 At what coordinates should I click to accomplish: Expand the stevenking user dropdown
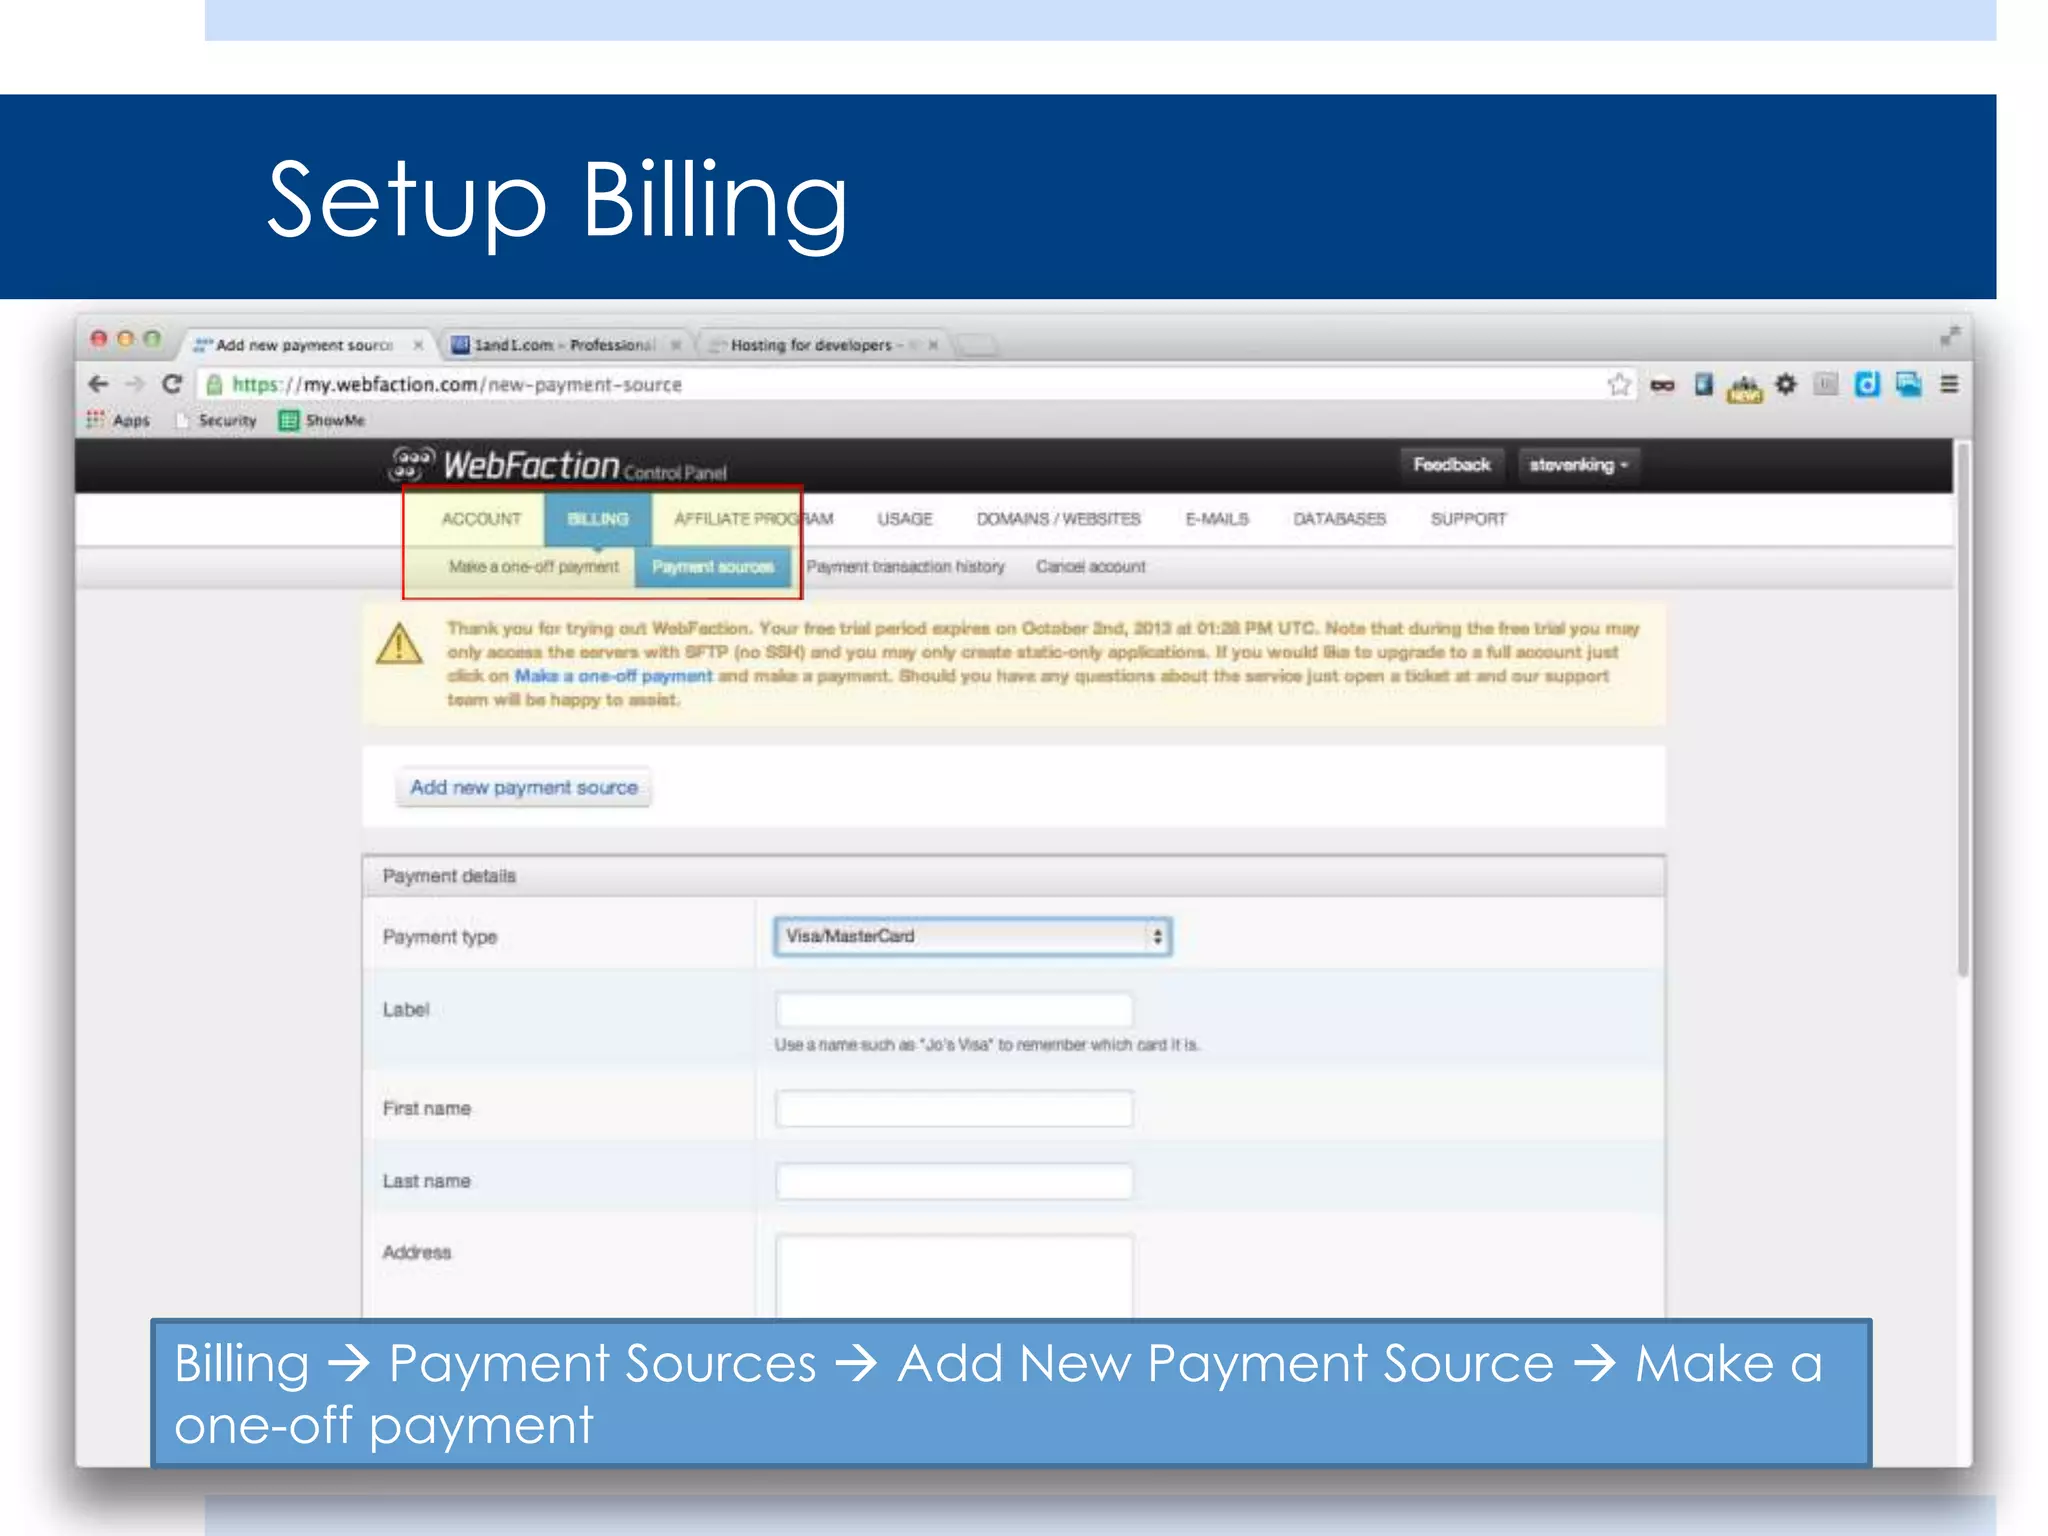click(1579, 465)
